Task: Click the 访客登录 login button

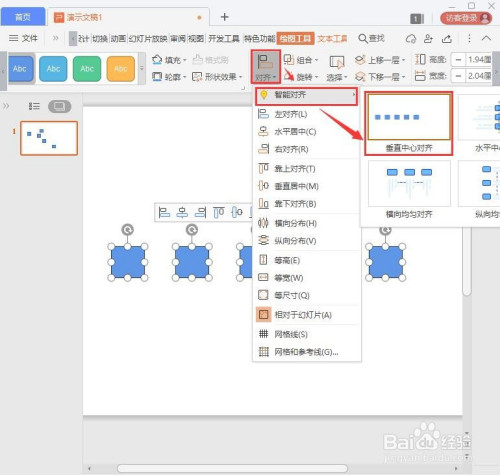Action: [466, 18]
